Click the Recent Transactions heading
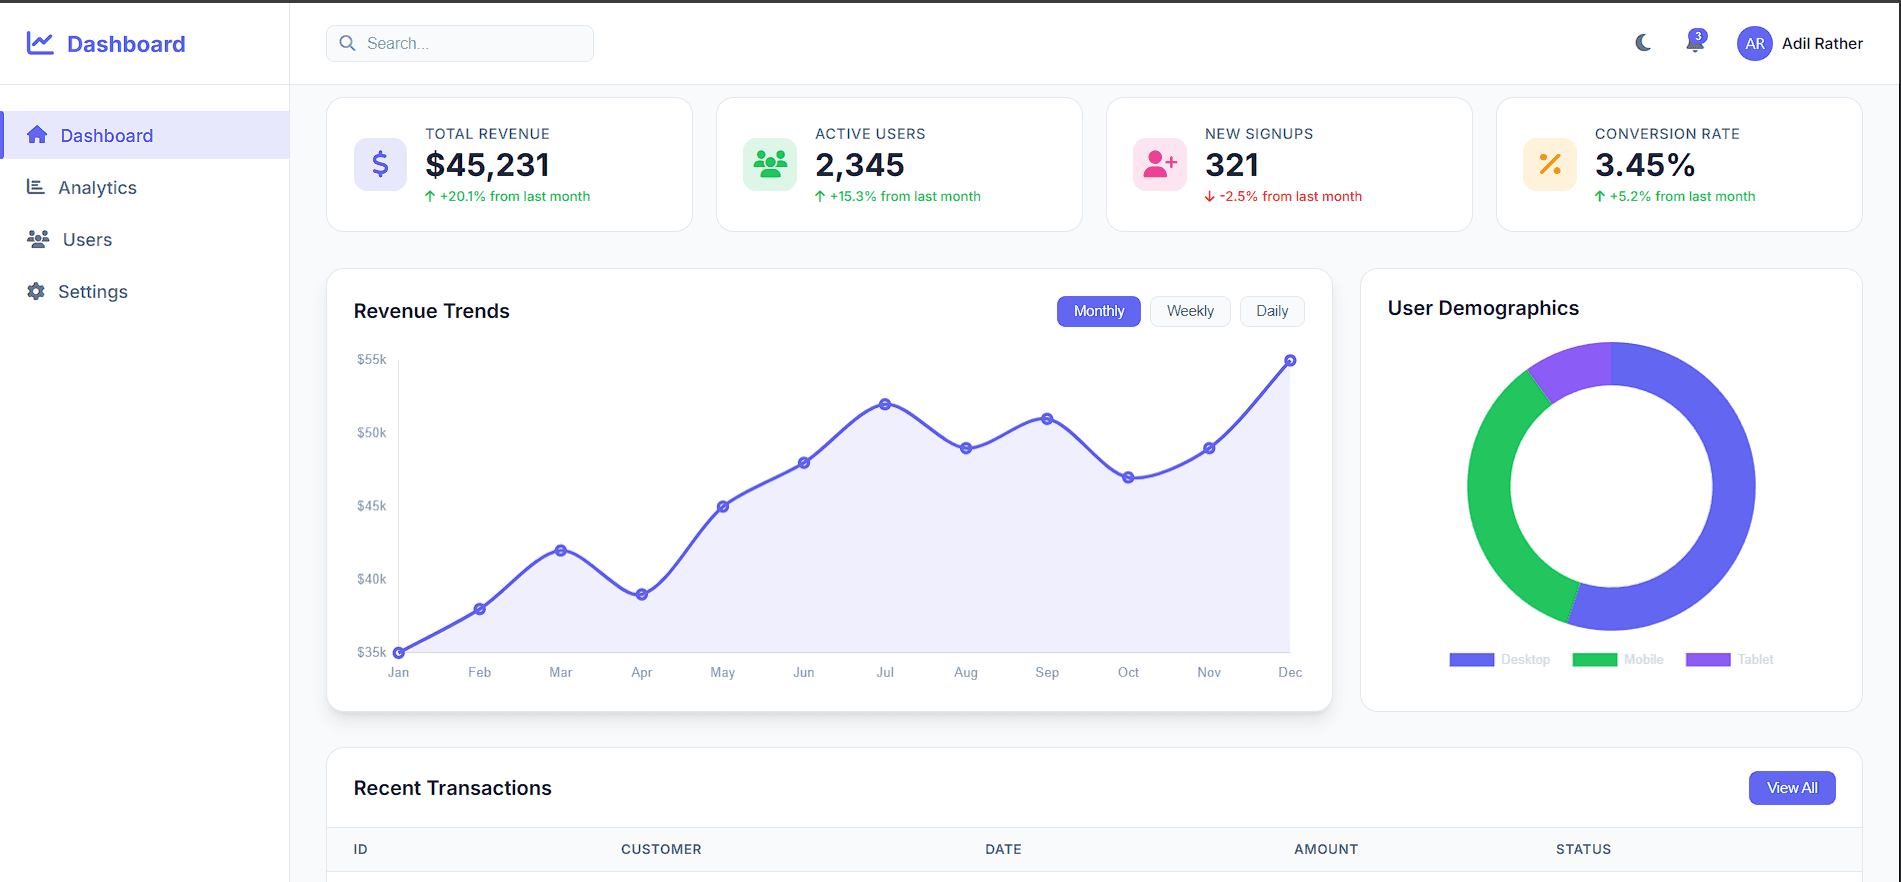The image size is (1901, 882). coord(453,788)
